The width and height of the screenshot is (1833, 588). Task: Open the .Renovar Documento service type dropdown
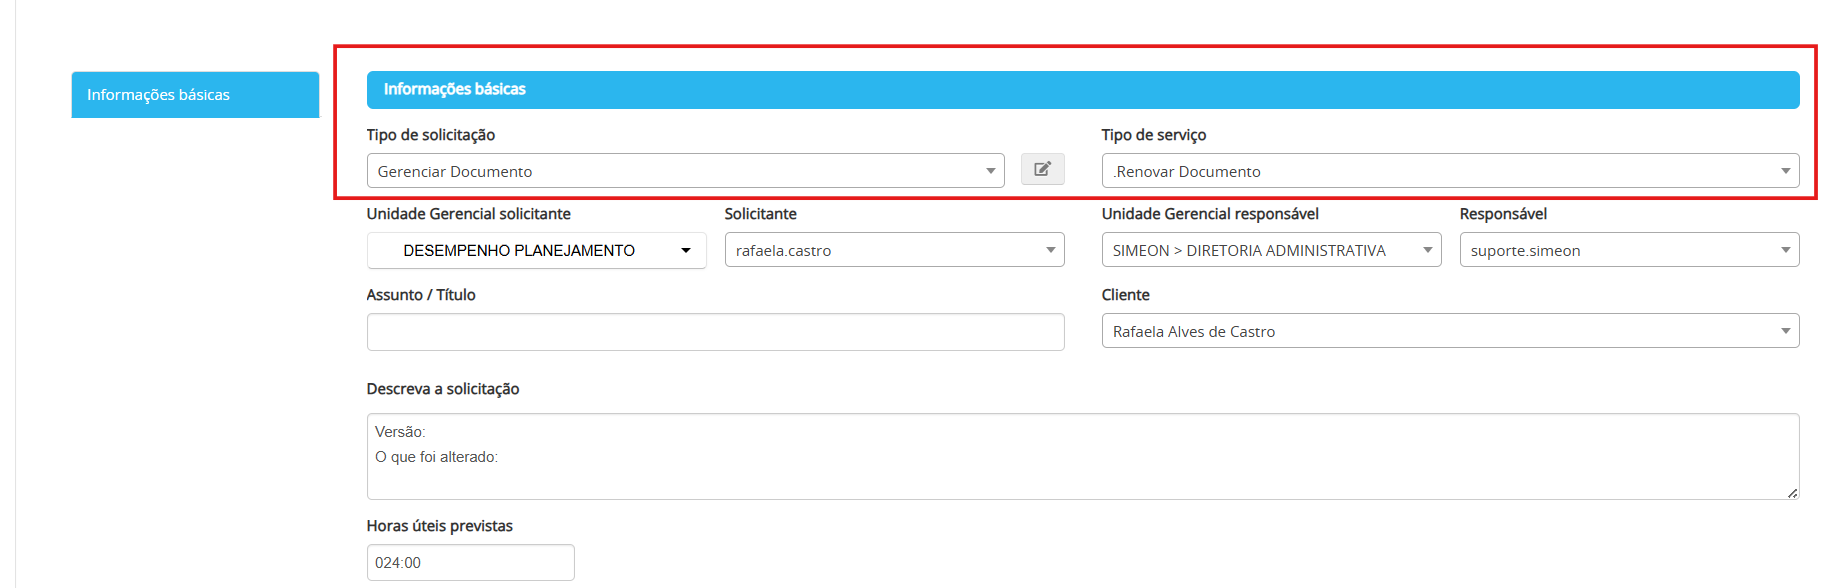[1449, 171]
